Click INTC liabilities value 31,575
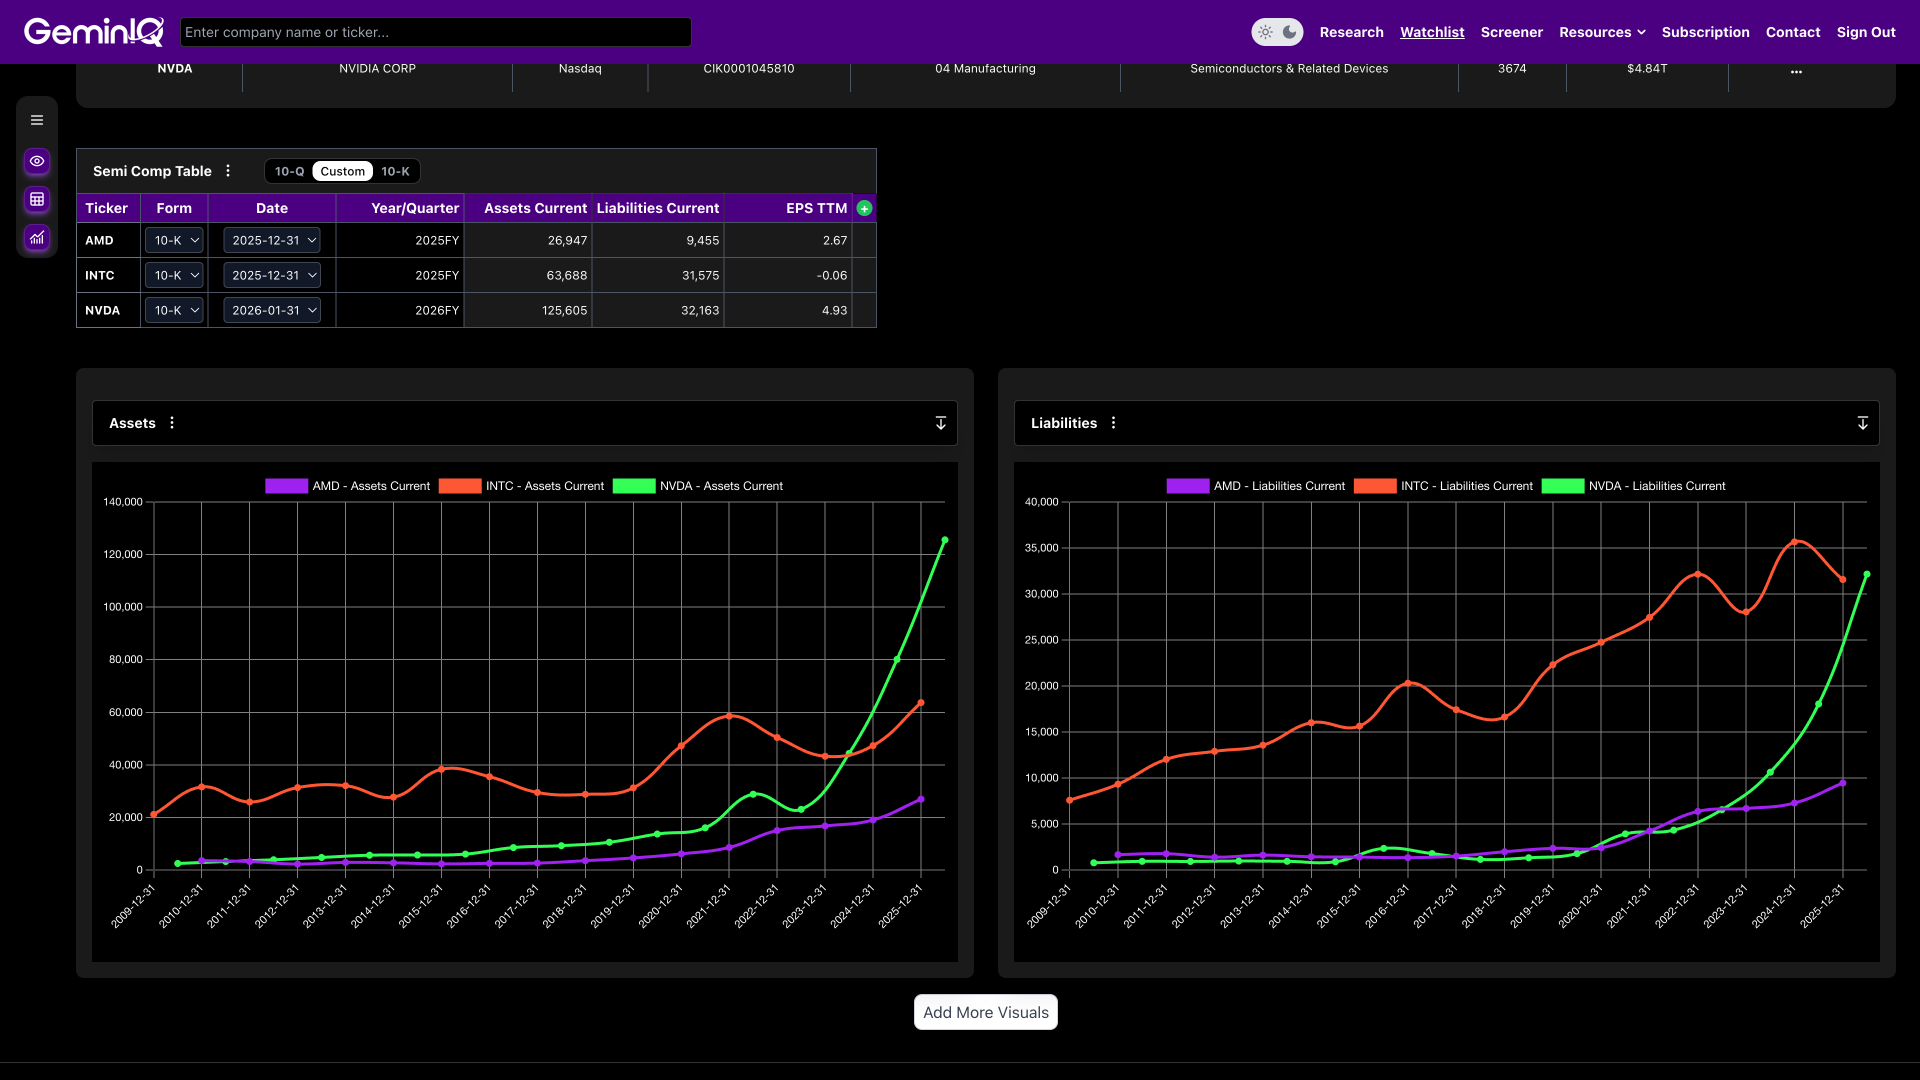The width and height of the screenshot is (1920, 1080). [700, 275]
